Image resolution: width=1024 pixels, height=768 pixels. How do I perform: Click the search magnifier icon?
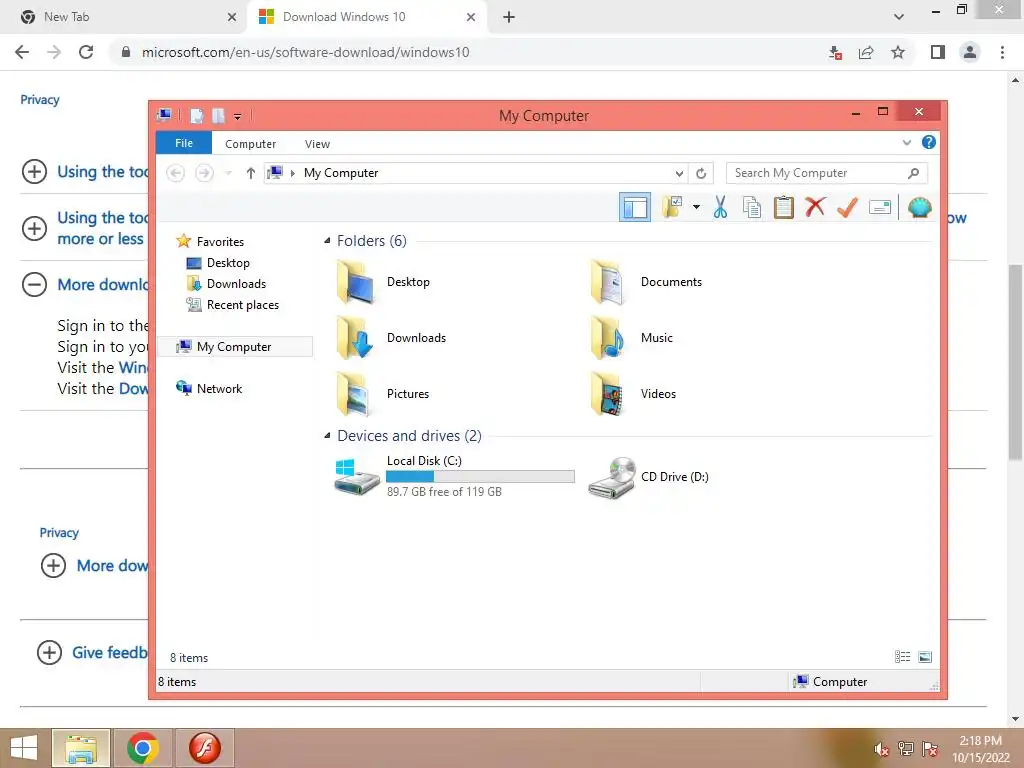(x=914, y=173)
